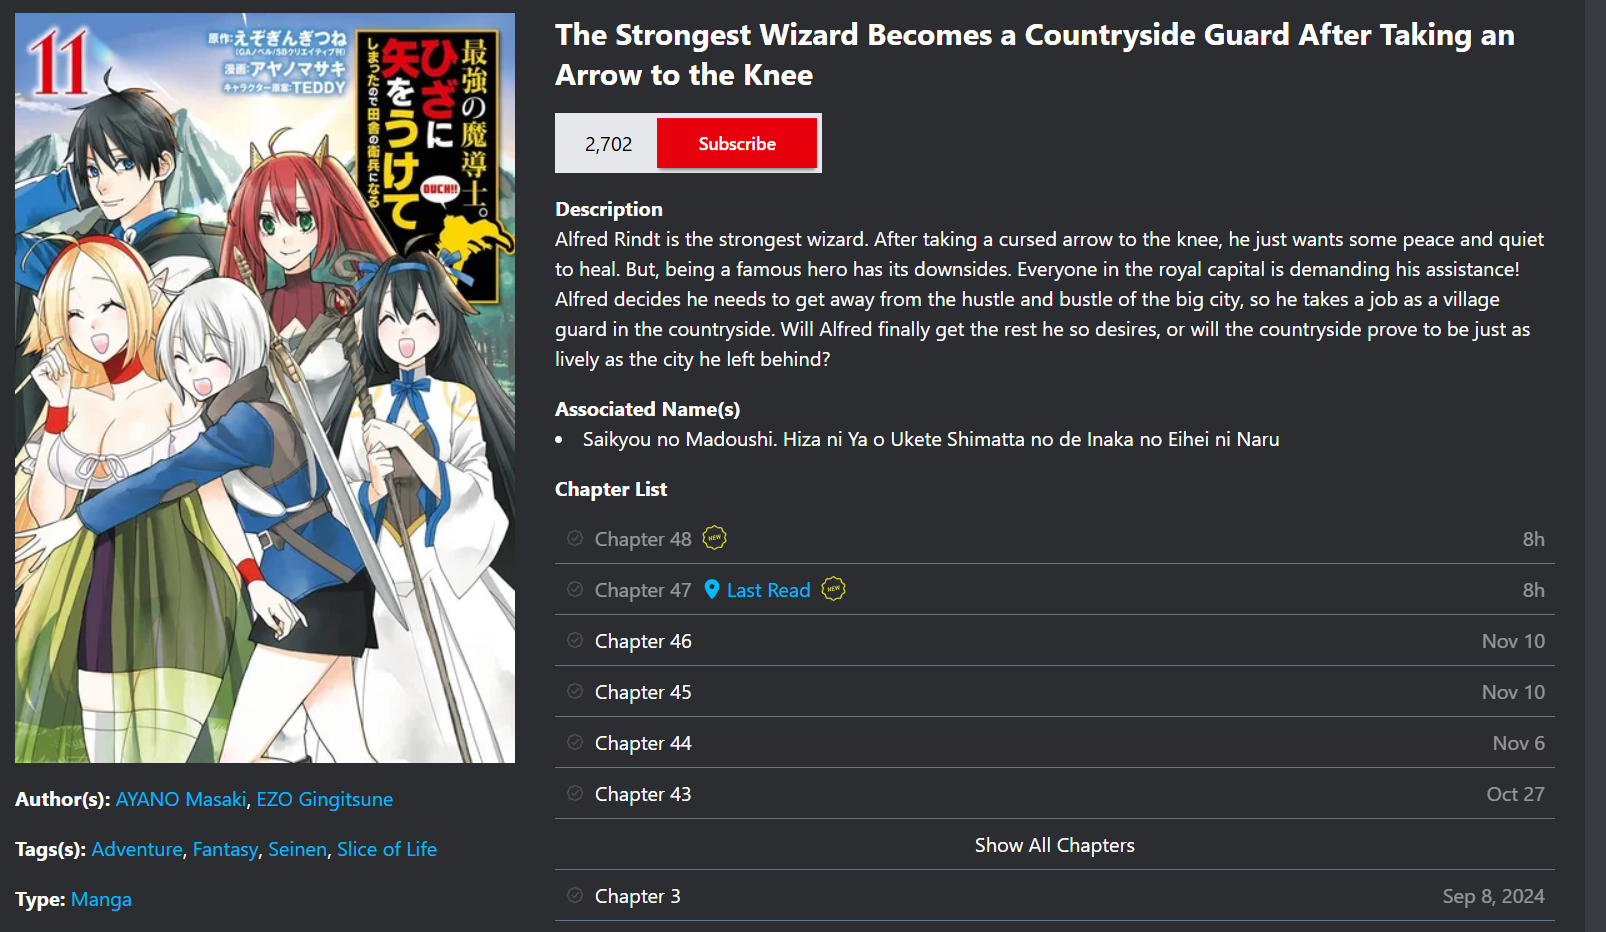The width and height of the screenshot is (1606, 932).
Task: Filter by type Manga
Action: click(x=101, y=899)
